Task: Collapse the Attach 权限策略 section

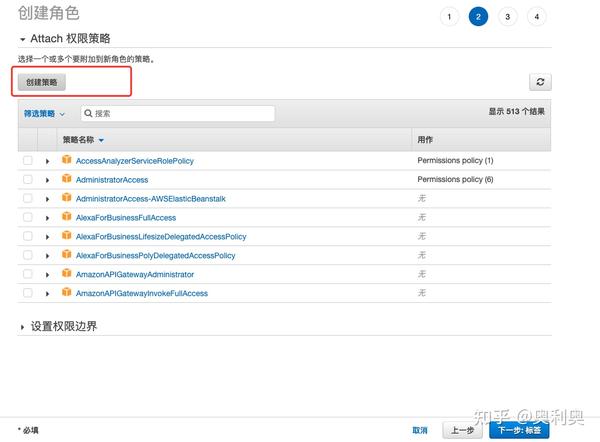Action: pyautogui.click(x=23, y=39)
